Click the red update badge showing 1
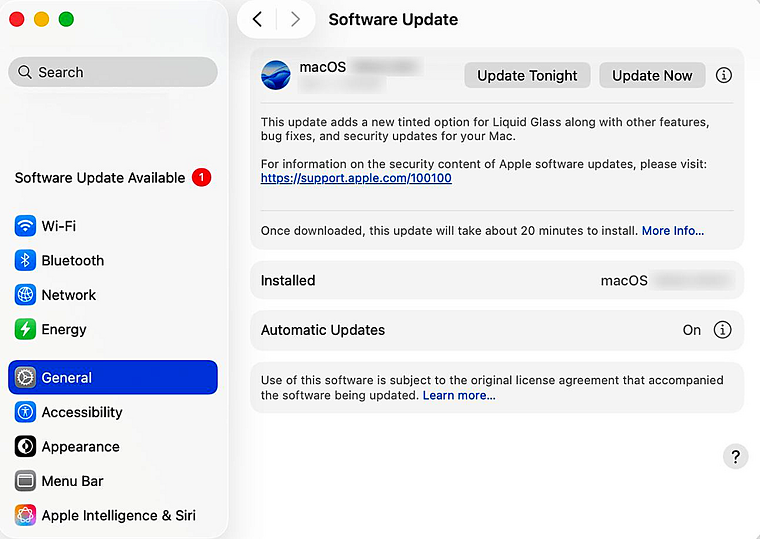 pos(201,177)
